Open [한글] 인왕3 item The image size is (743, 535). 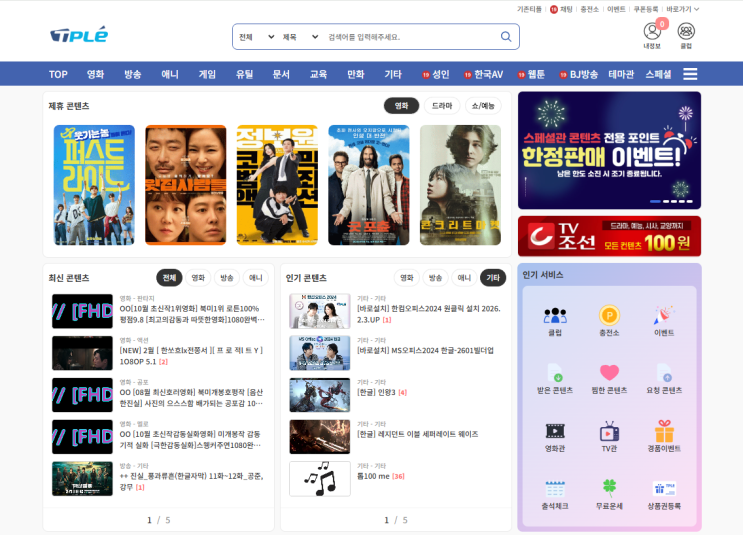pos(381,392)
